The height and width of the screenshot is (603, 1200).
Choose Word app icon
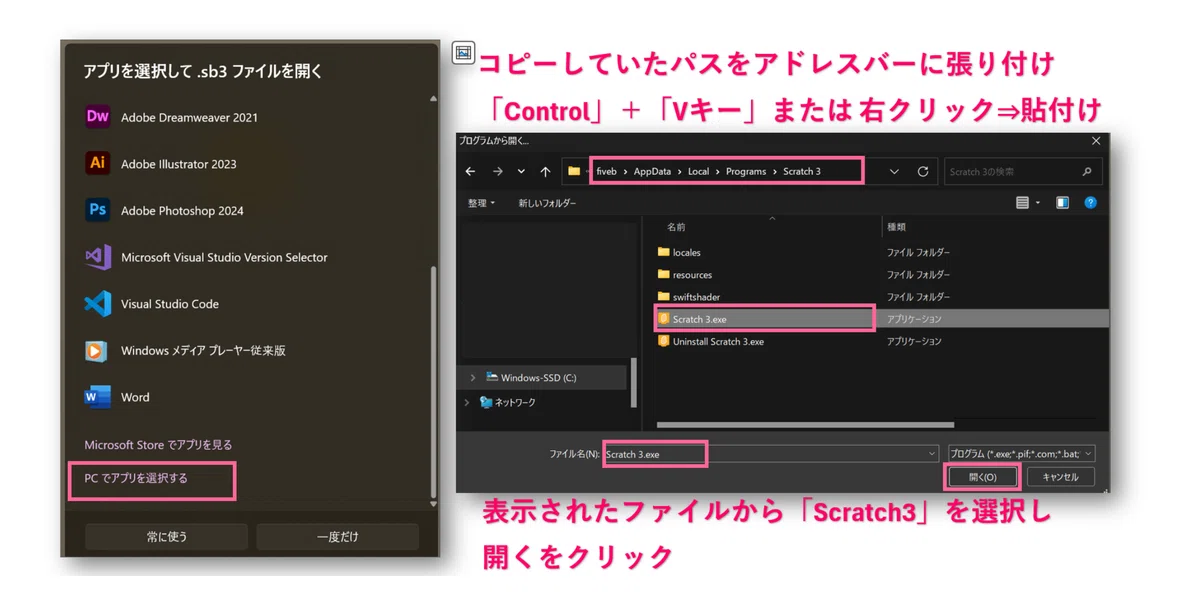97,397
